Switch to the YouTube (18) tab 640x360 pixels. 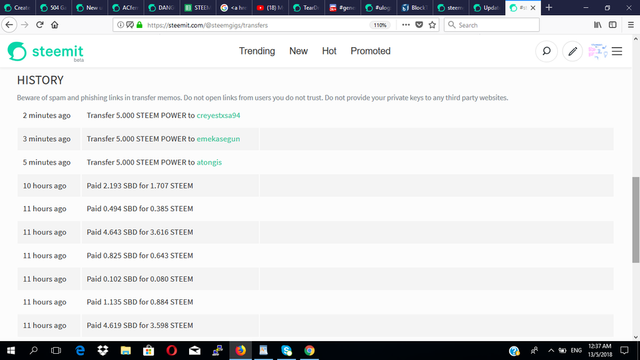(x=270, y=8)
